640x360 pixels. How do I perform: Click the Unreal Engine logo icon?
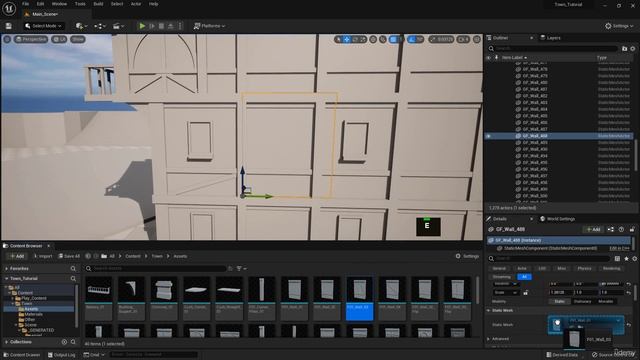(x=9, y=8)
